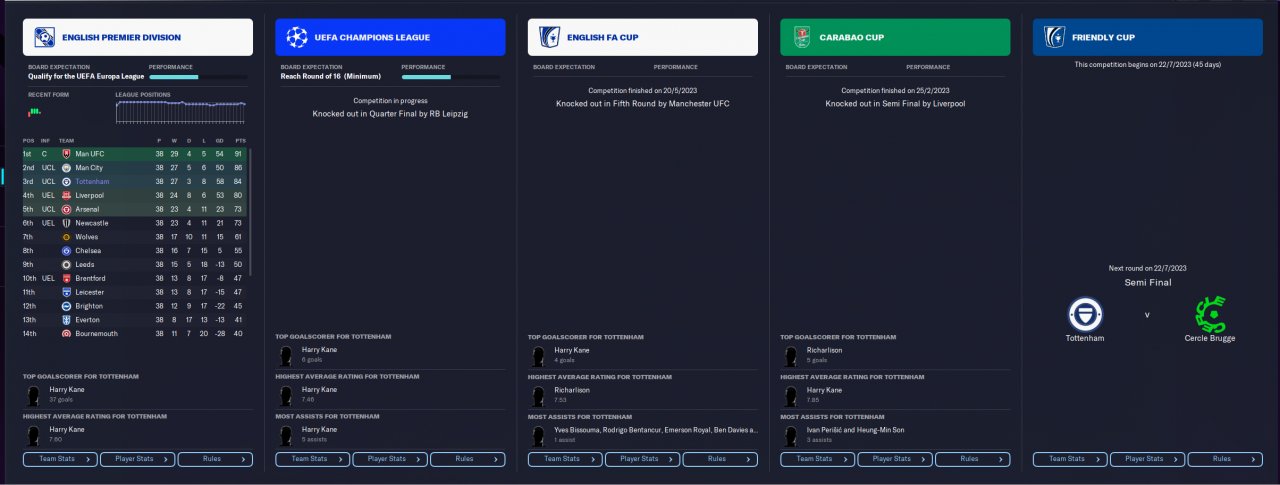Viewport: 1280px width, 485px height.
Task: Open Team Stats for English FA Cup
Action: 565,459
